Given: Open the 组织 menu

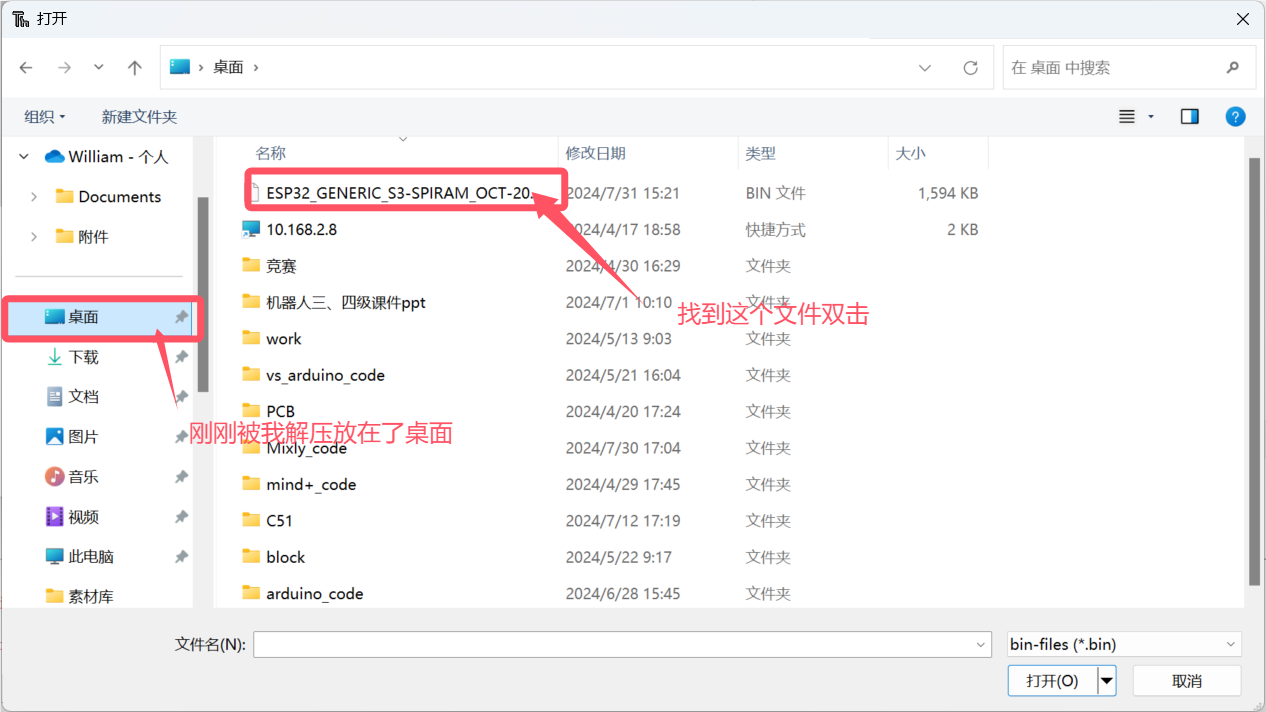Looking at the screenshot, I should (45, 117).
